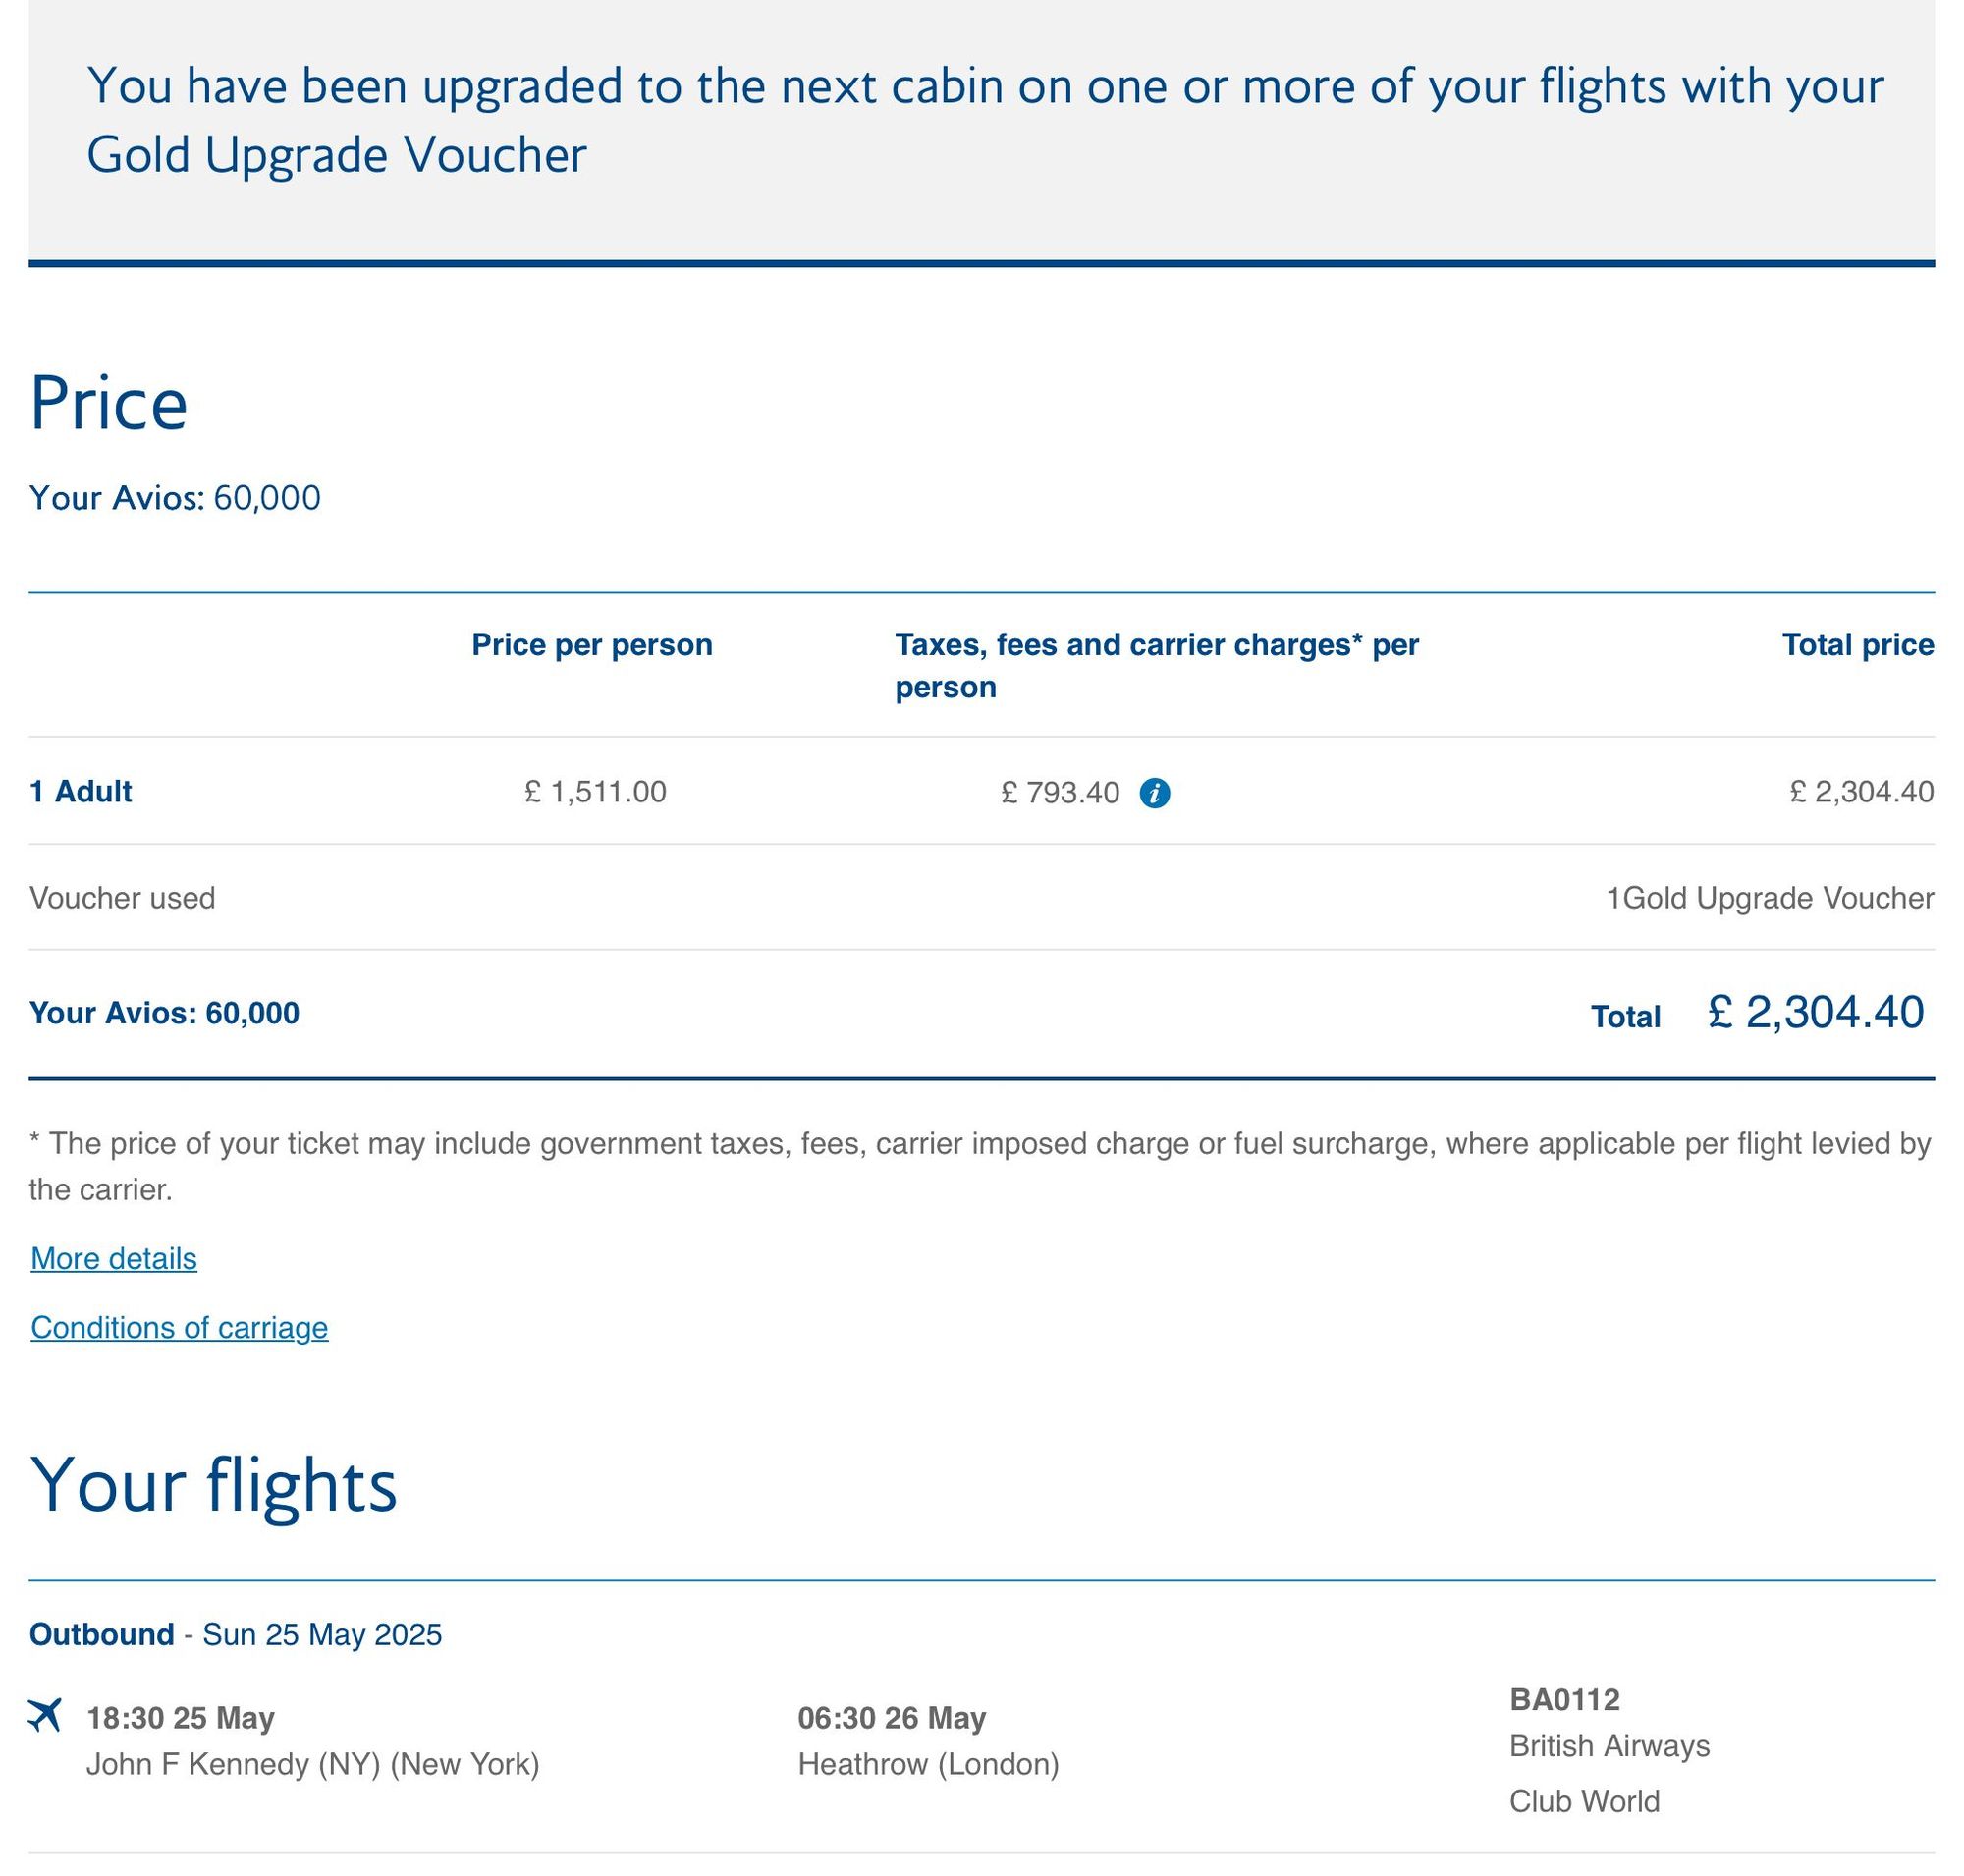Open the More details link
Viewport: 1964px width, 1876px height.
click(114, 1258)
